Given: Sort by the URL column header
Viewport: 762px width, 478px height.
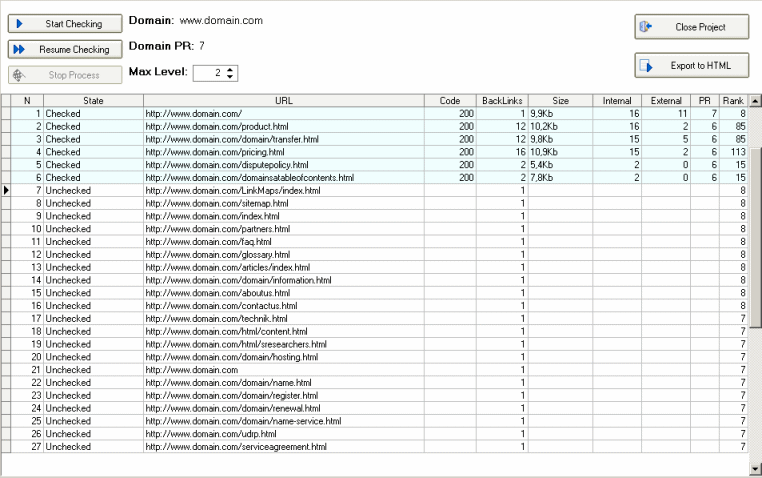Looking at the screenshot, I should pyautogui.click(x=284, y=101).
